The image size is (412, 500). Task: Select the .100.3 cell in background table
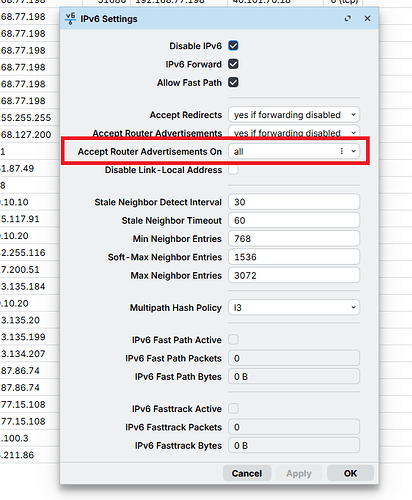pos(14,438)
